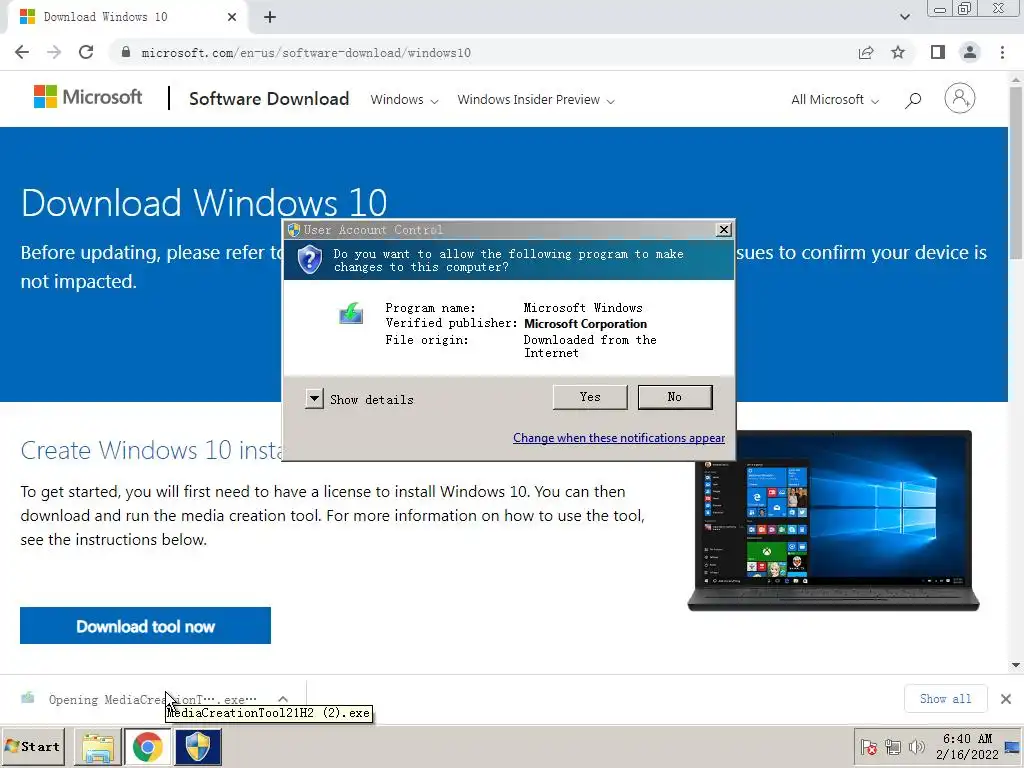Image resolution: width=1024 pixels, height=768 pixels.
Task: Click Action Center flag tray icon
Action: pos(869,747)
